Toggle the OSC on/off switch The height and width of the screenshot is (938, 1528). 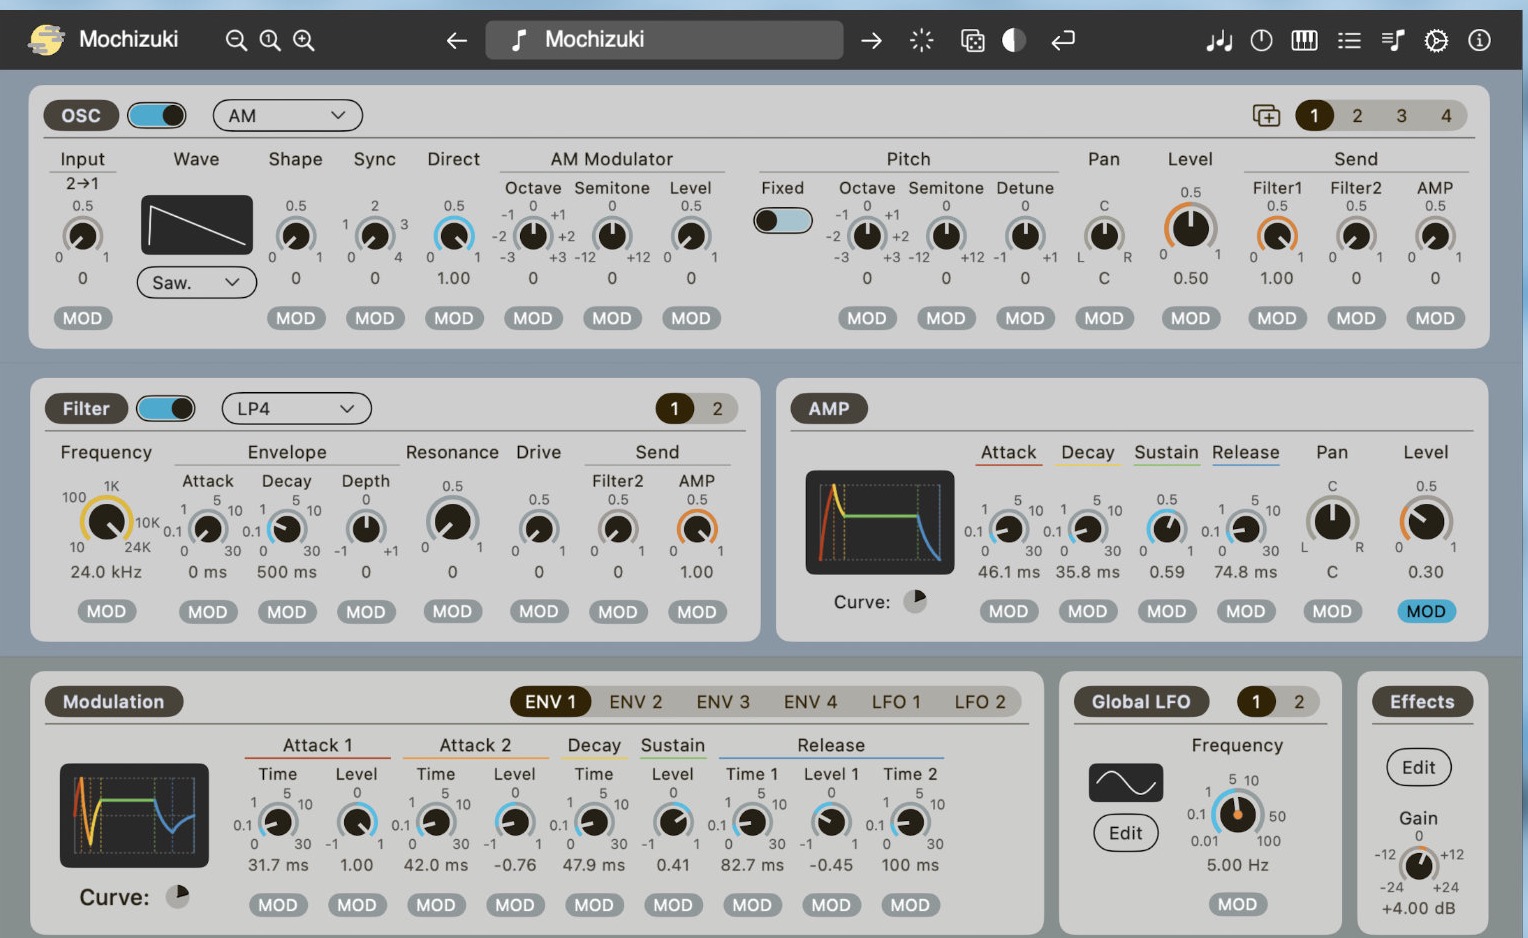click(x=157, y=116)
